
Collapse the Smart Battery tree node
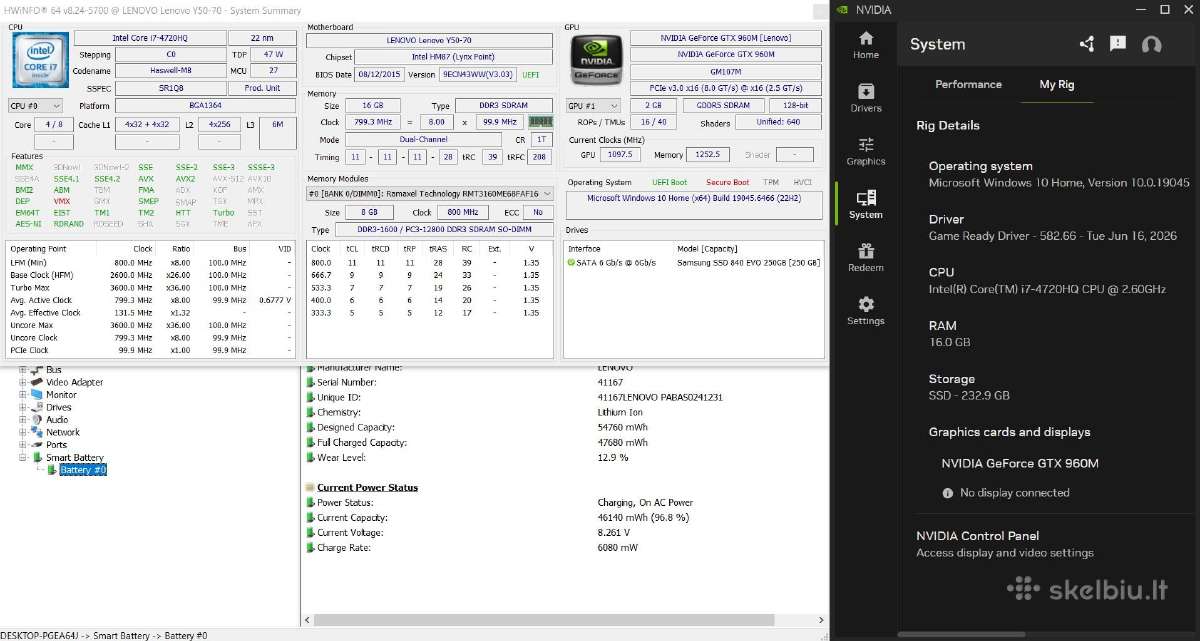point(23,457)
